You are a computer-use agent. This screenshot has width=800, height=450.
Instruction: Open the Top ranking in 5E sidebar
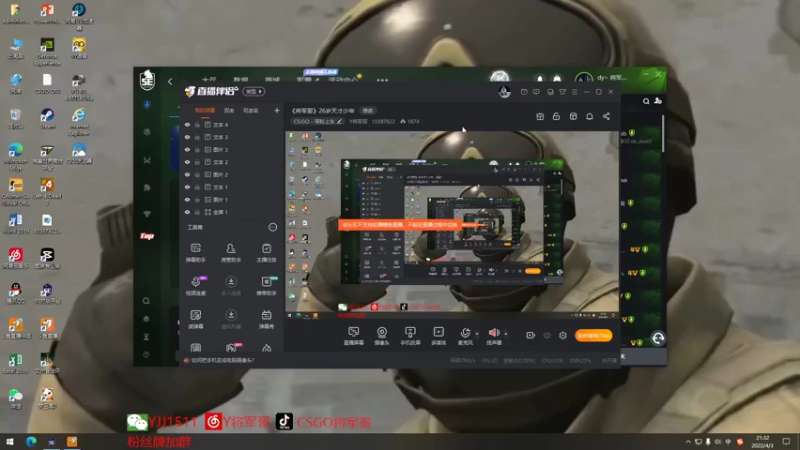pos(147,236)
